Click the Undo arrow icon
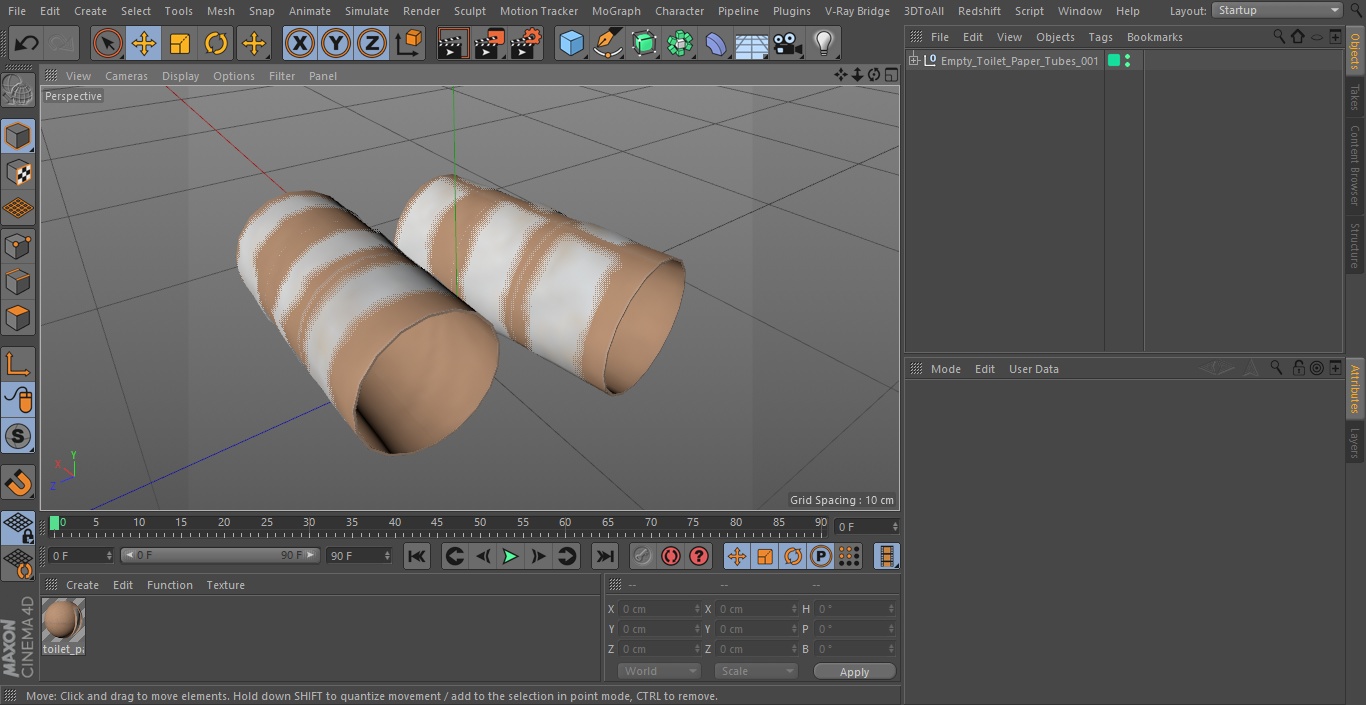This screenshot has width=1366, height=705. [26, 43]
